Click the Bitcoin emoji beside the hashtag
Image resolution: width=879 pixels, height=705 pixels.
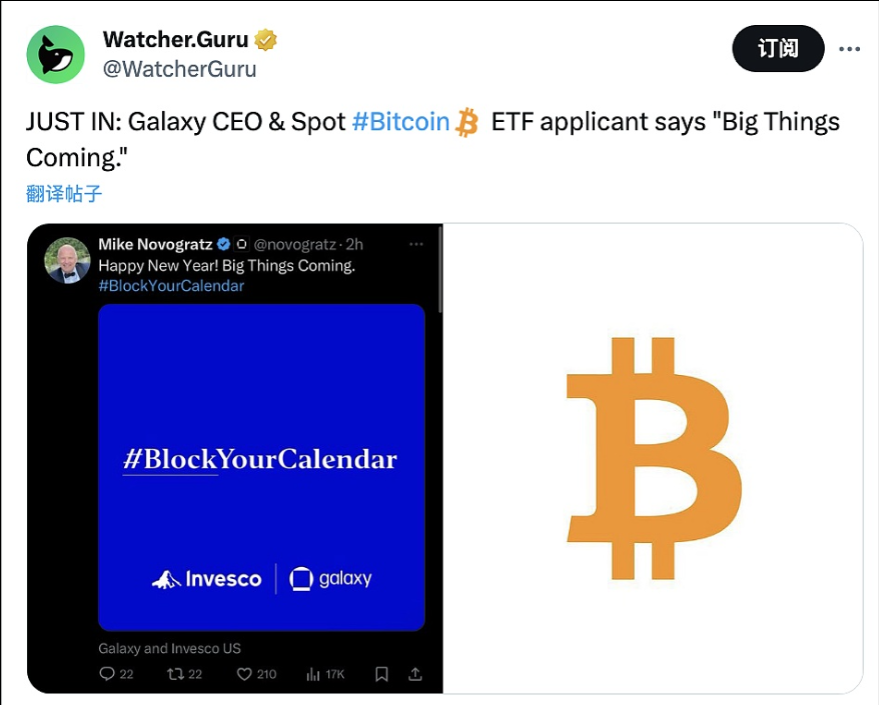pos(467,123)
